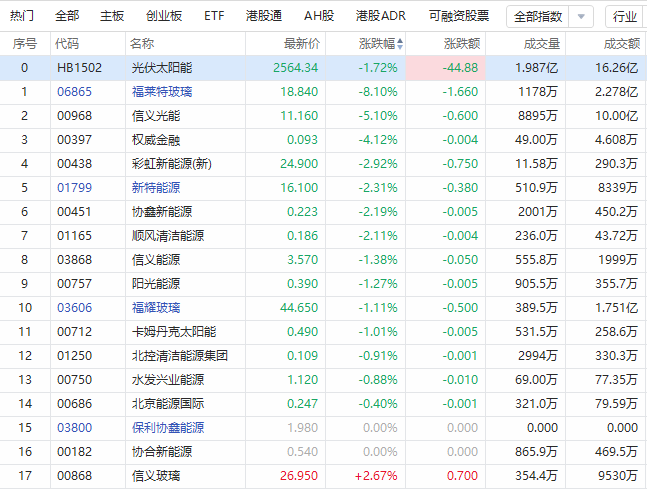This screenshot has height=489, width=647.
Task: Open the 主板 tab
Action: coord(112,16)
